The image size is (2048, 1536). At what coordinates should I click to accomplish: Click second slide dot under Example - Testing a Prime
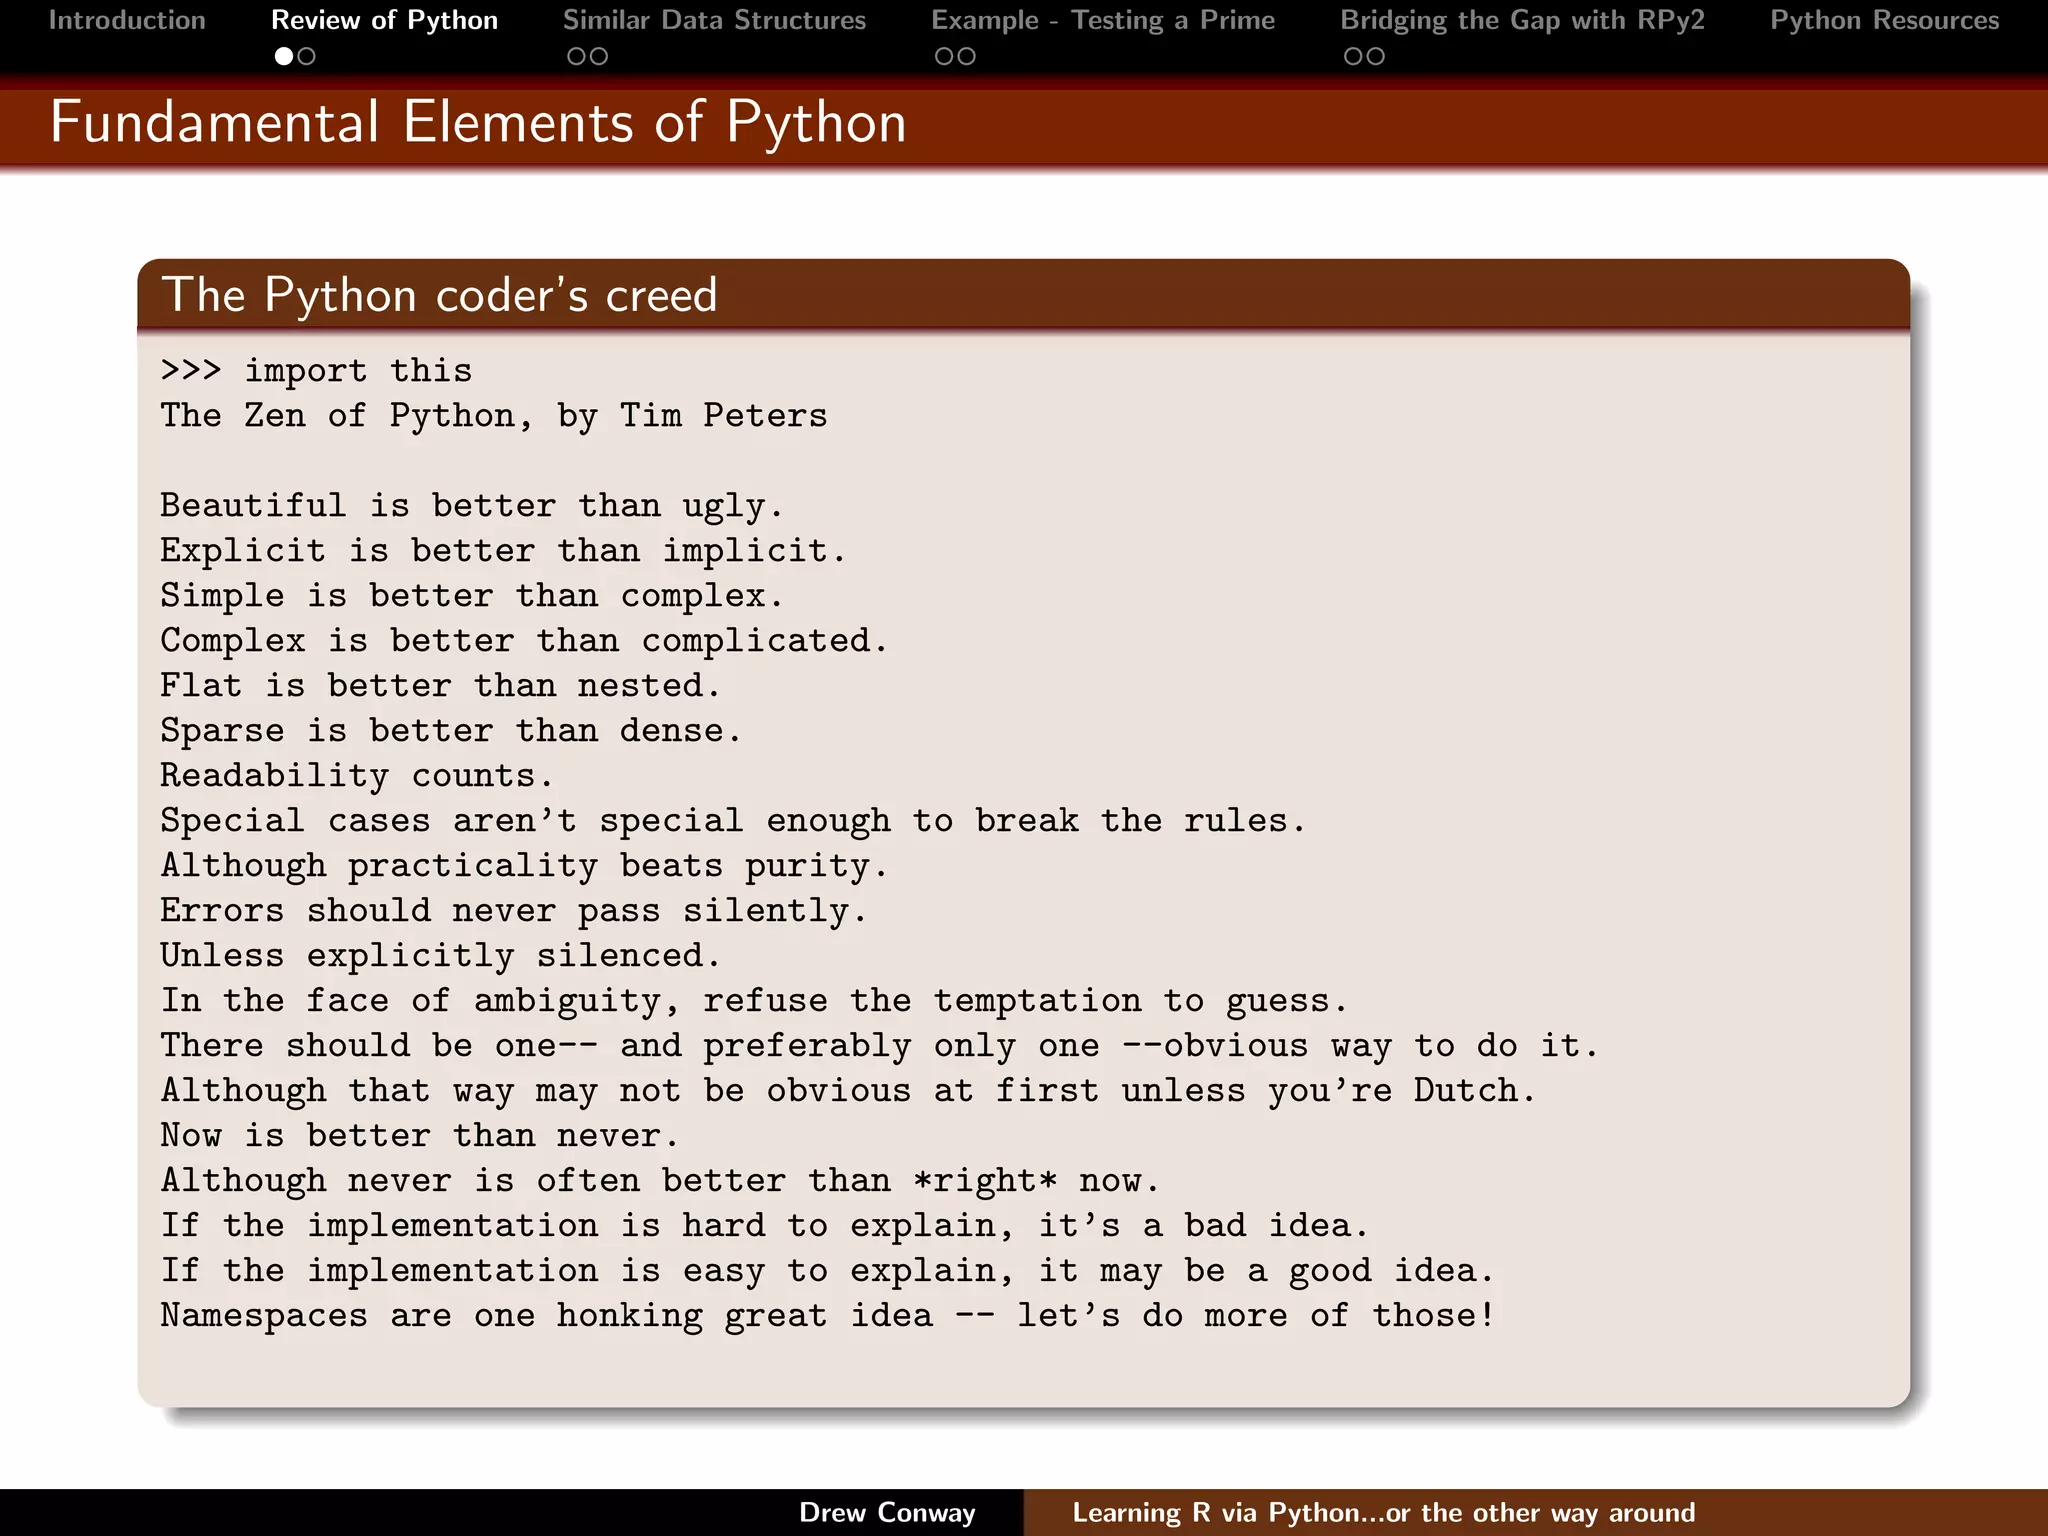[967, 57]
